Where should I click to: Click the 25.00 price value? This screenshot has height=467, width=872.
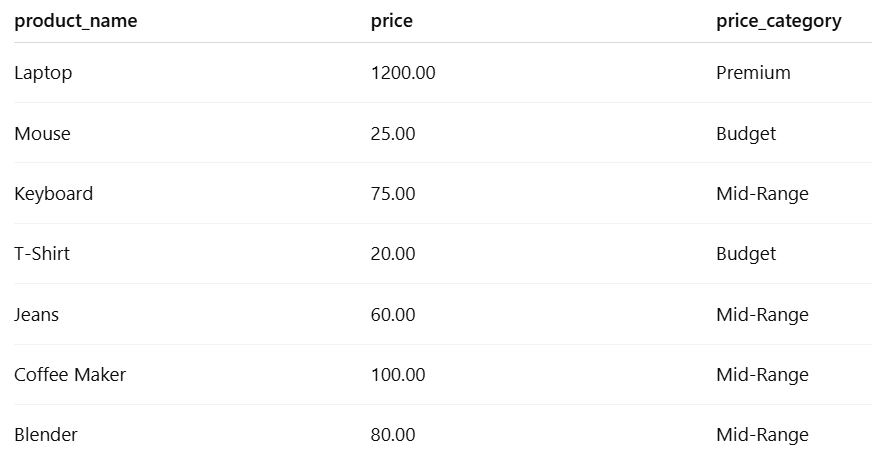click(x=393, y=134)
